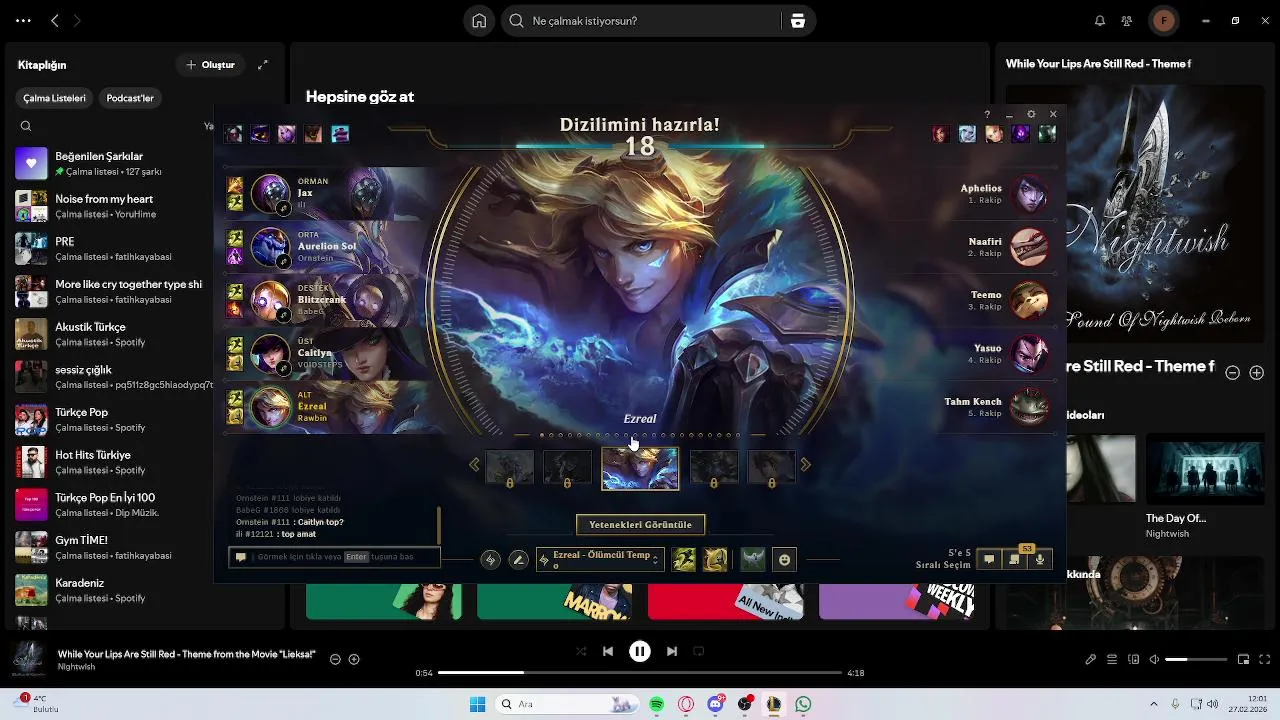
Task: Open Spotify friends activity icon
Action: click(x=1127, y=21)
